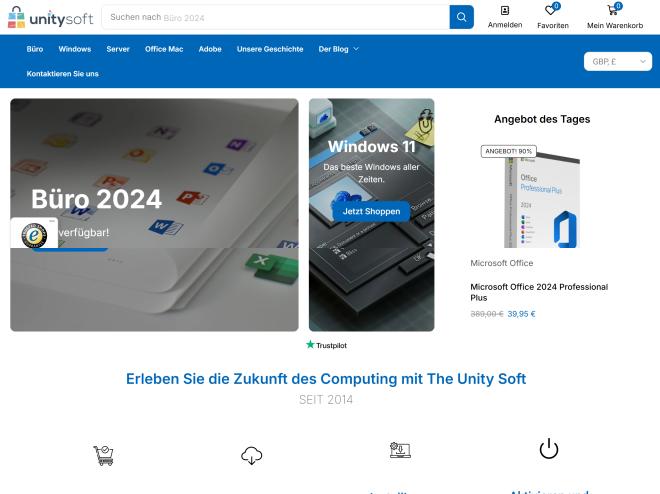Click the Trusted Shops badge
The image size is (660, 494).
(34, 234)
